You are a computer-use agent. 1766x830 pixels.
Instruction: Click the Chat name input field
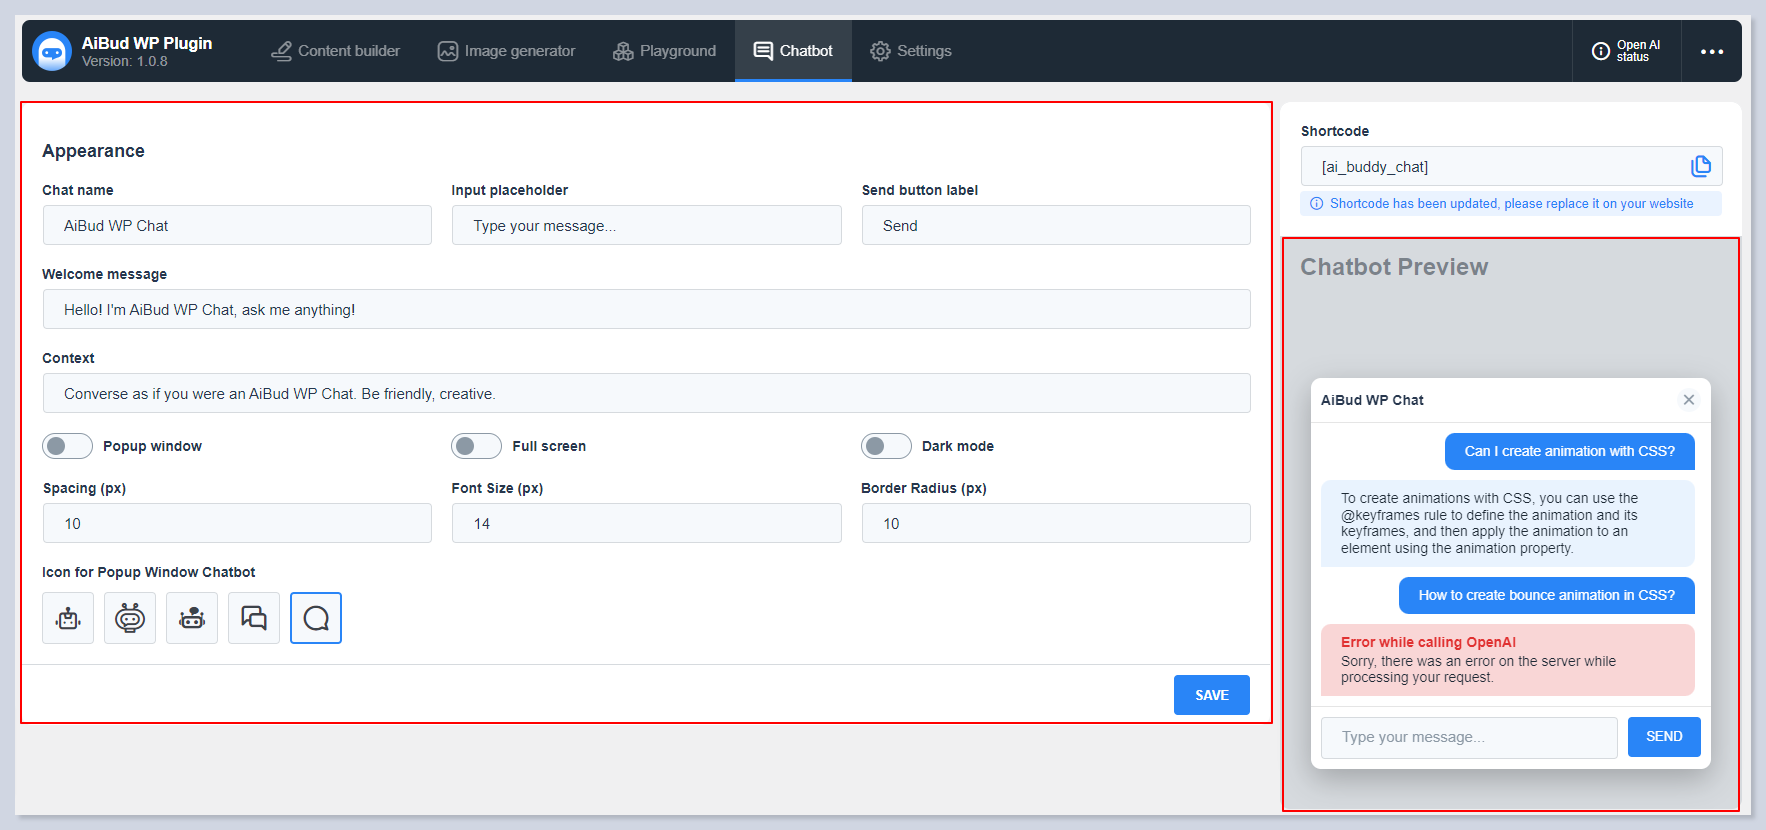point(237,225)
